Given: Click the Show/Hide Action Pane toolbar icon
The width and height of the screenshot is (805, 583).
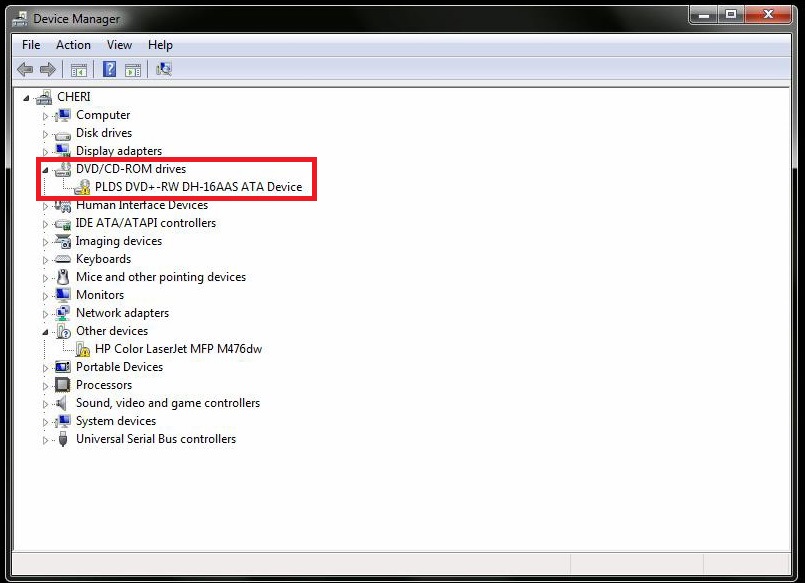Looking at the screenshot, I should point(133,70).
